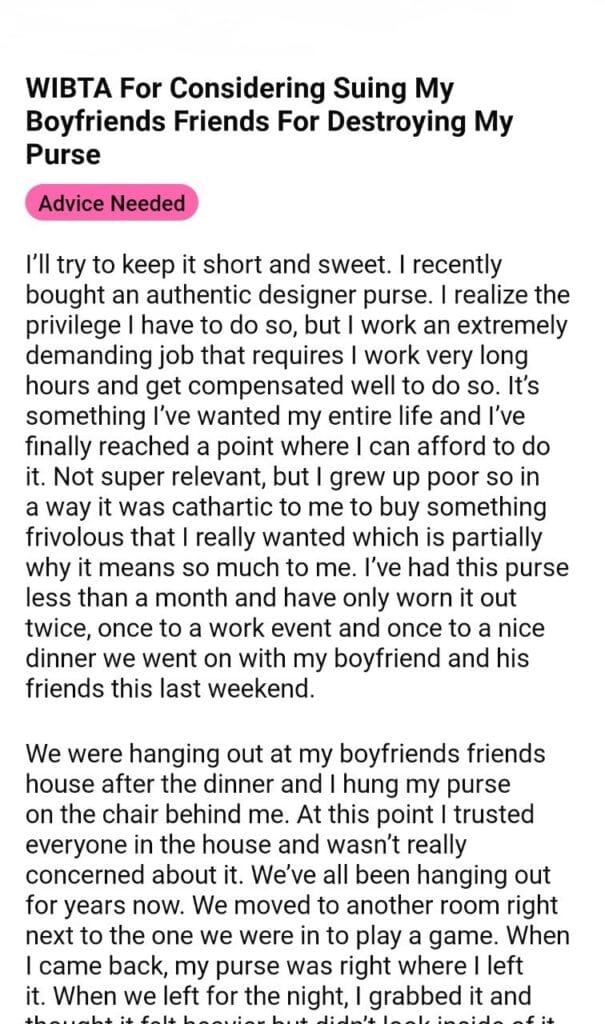Viewport: 605px width, 1024px height.
Task: Click the word "Purse" ending the title
Action: [x=64, y=156]
